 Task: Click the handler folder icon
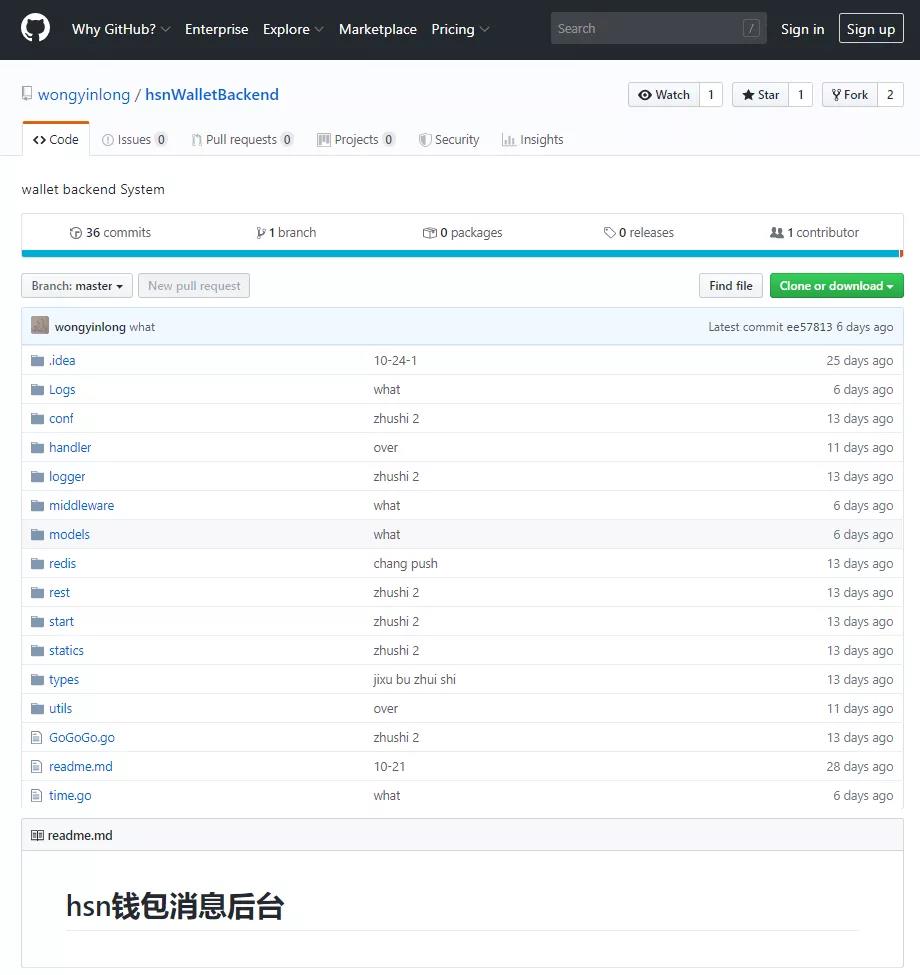coord(37,448)
